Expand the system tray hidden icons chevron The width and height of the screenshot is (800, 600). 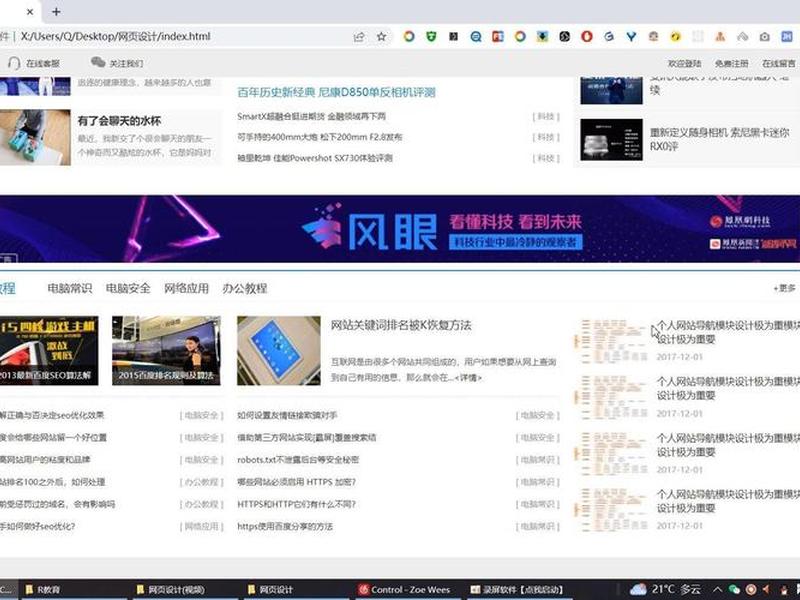[x=717, y=590]
